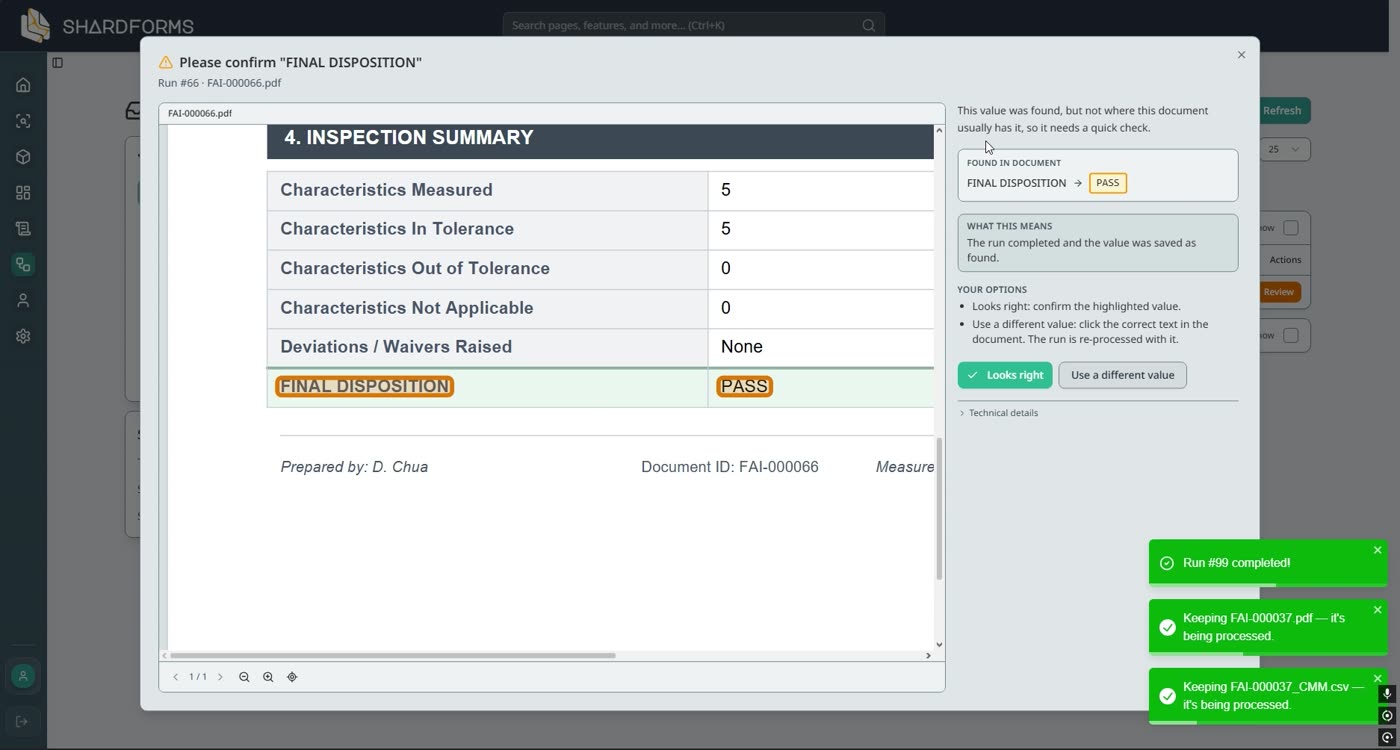Click the PDF scroll right arrow
This screenshot has height=750, width=1400.
(928, 656)
